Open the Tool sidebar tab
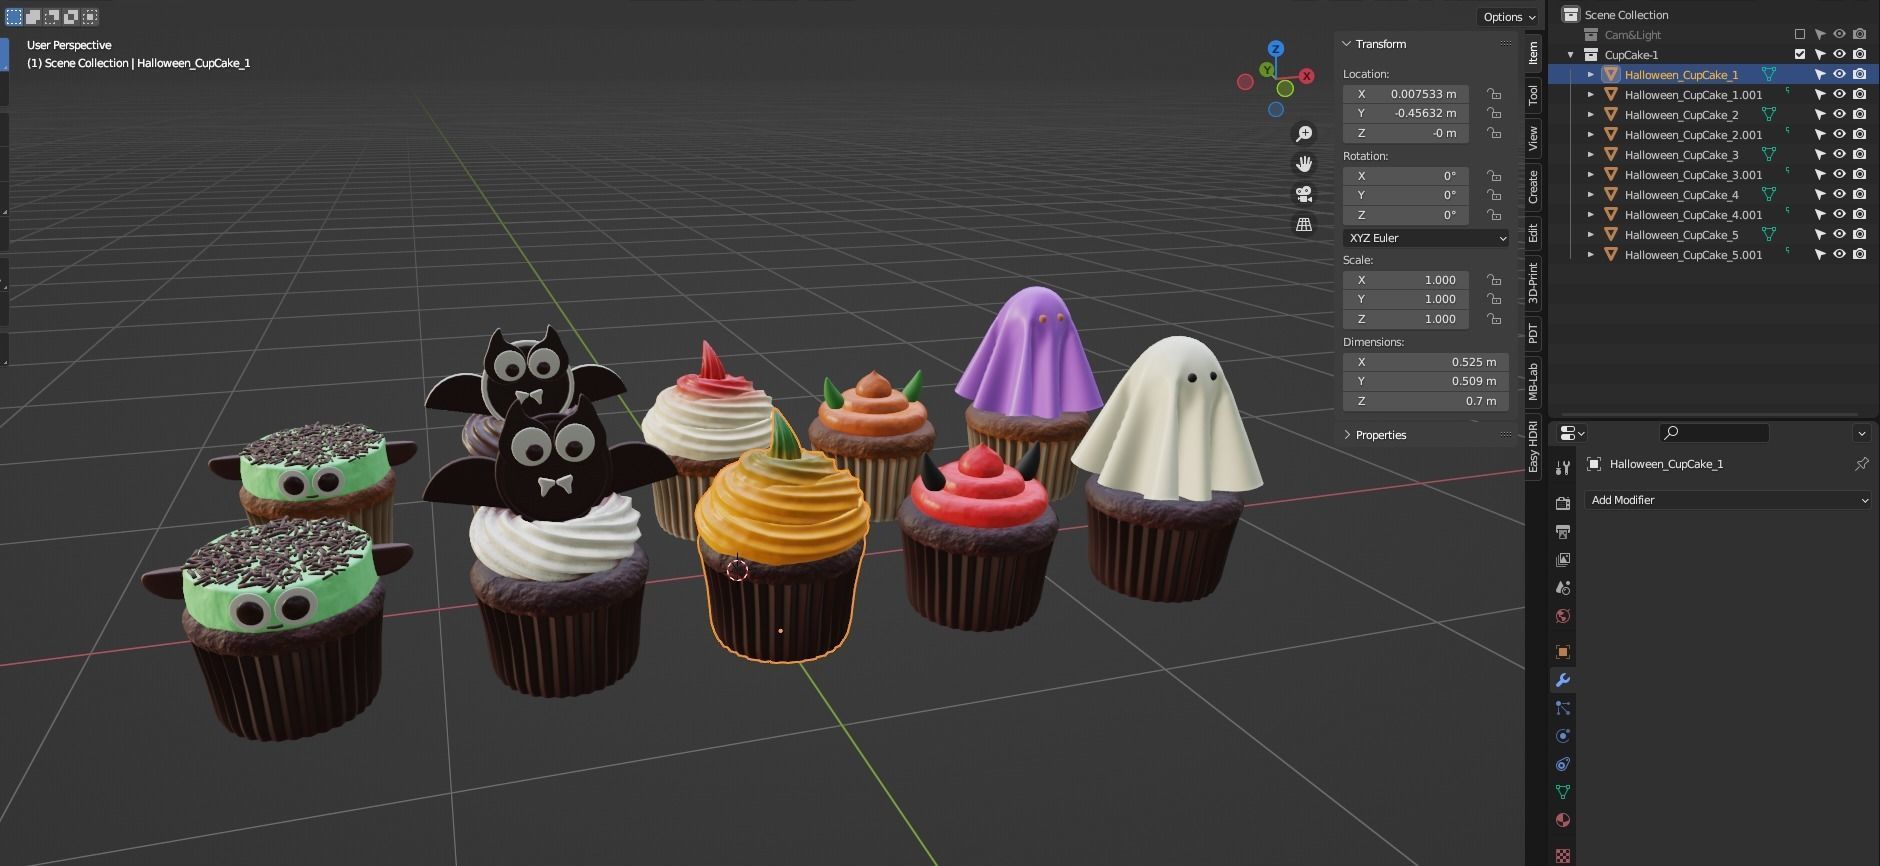This screenshot has height=866, width=1880. coord(1533,95)
